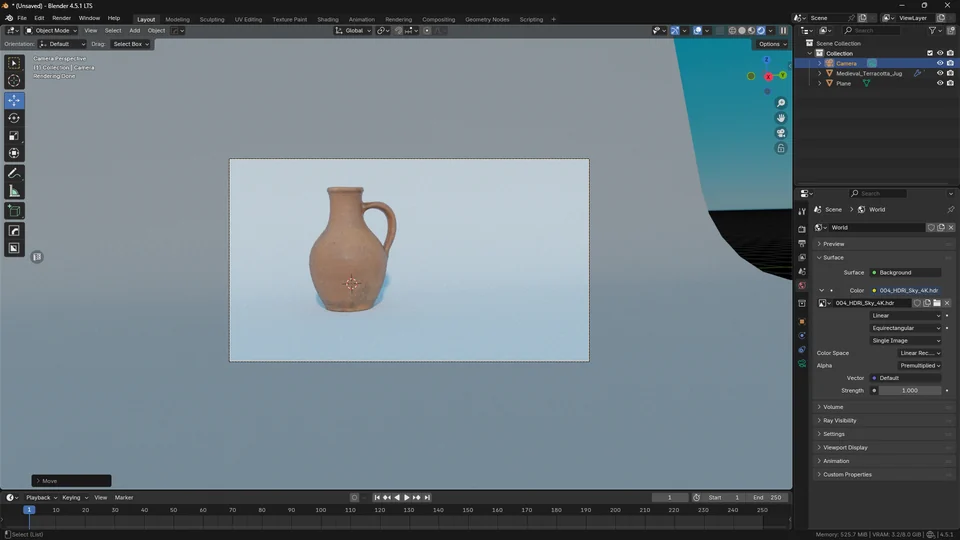The height and width of the screenshot is (540, 960).
Task: Toggle viewport overlays display
Action: [697, 31]
